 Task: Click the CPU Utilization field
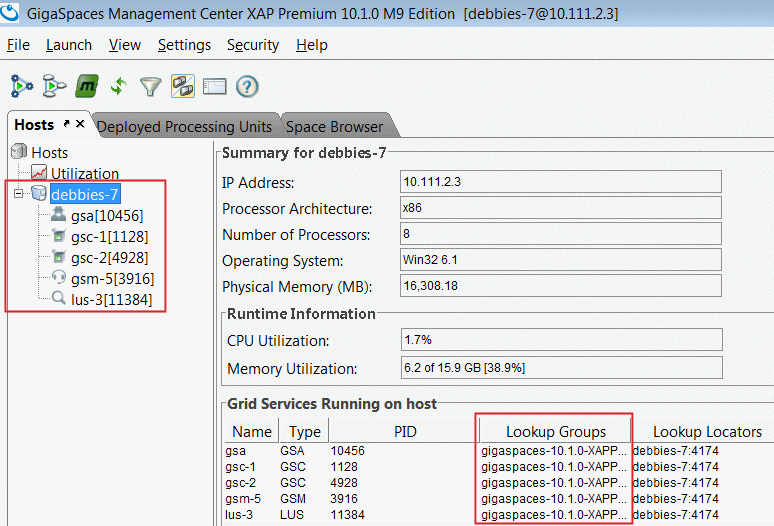[x=562, y=339]
